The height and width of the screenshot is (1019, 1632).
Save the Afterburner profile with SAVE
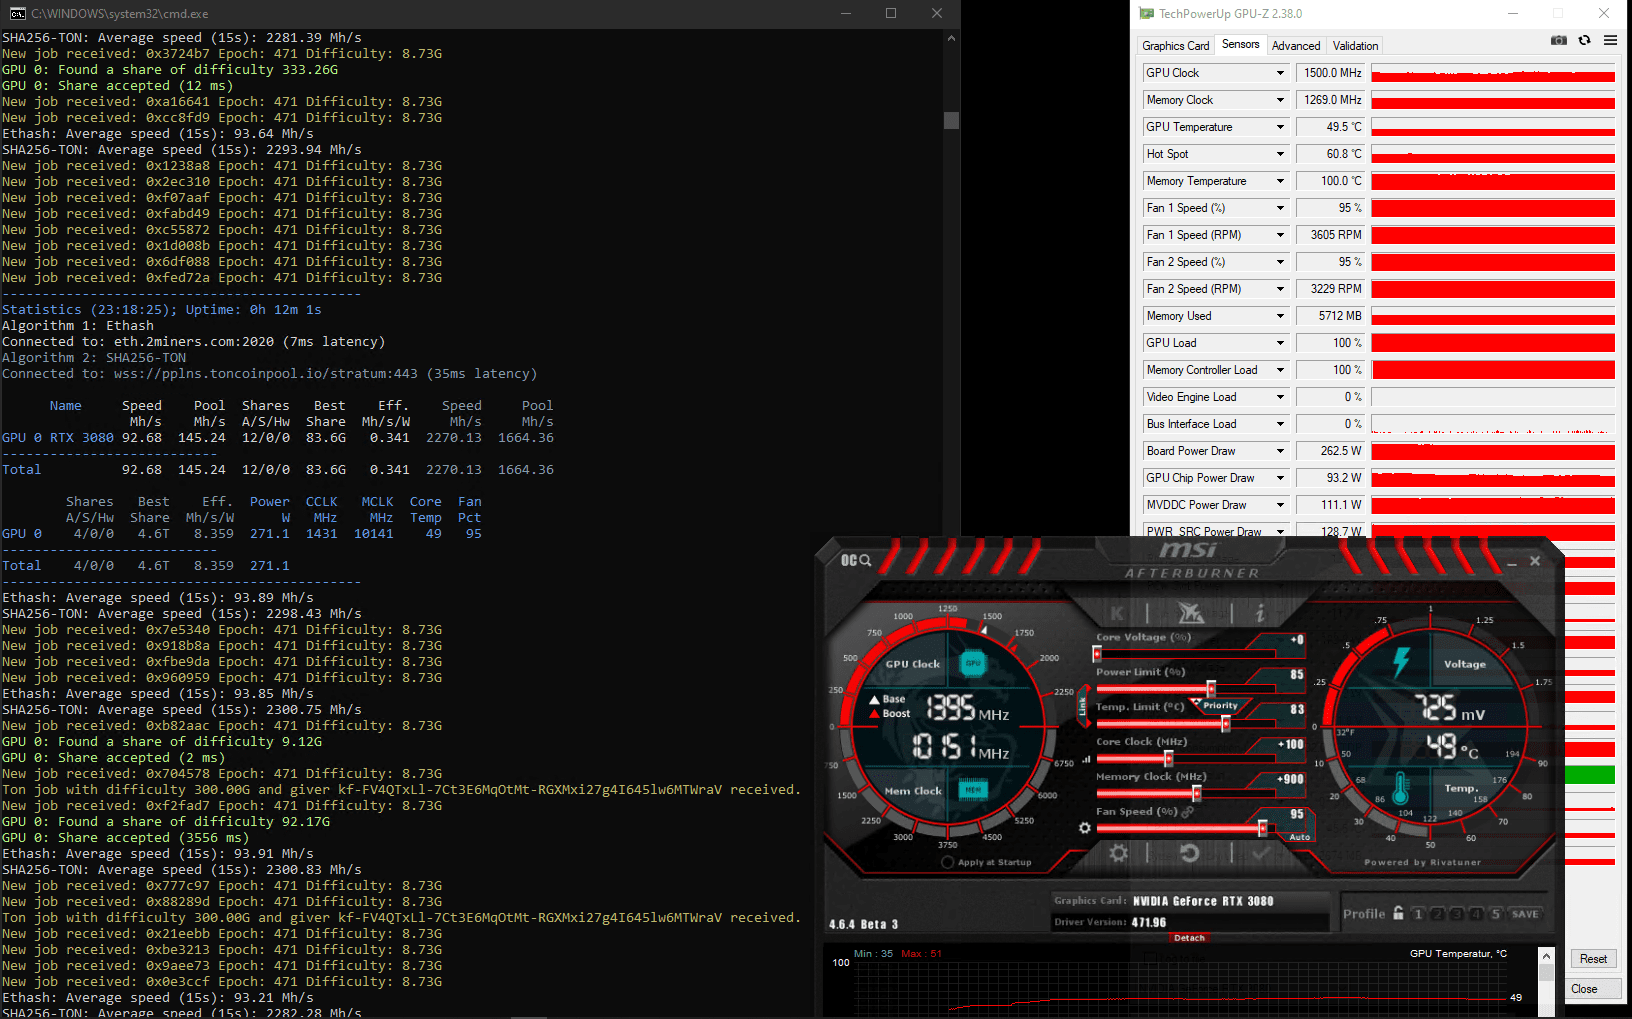click(1525, 914)
